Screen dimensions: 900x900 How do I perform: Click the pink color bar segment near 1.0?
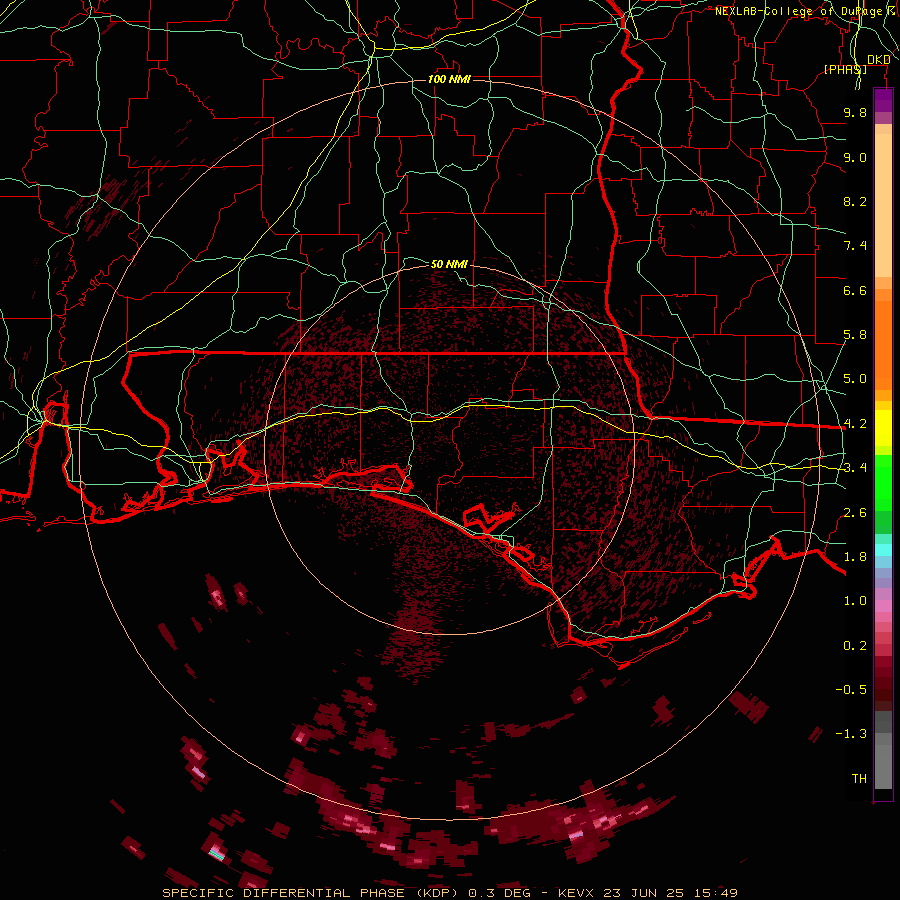(883, 606)
